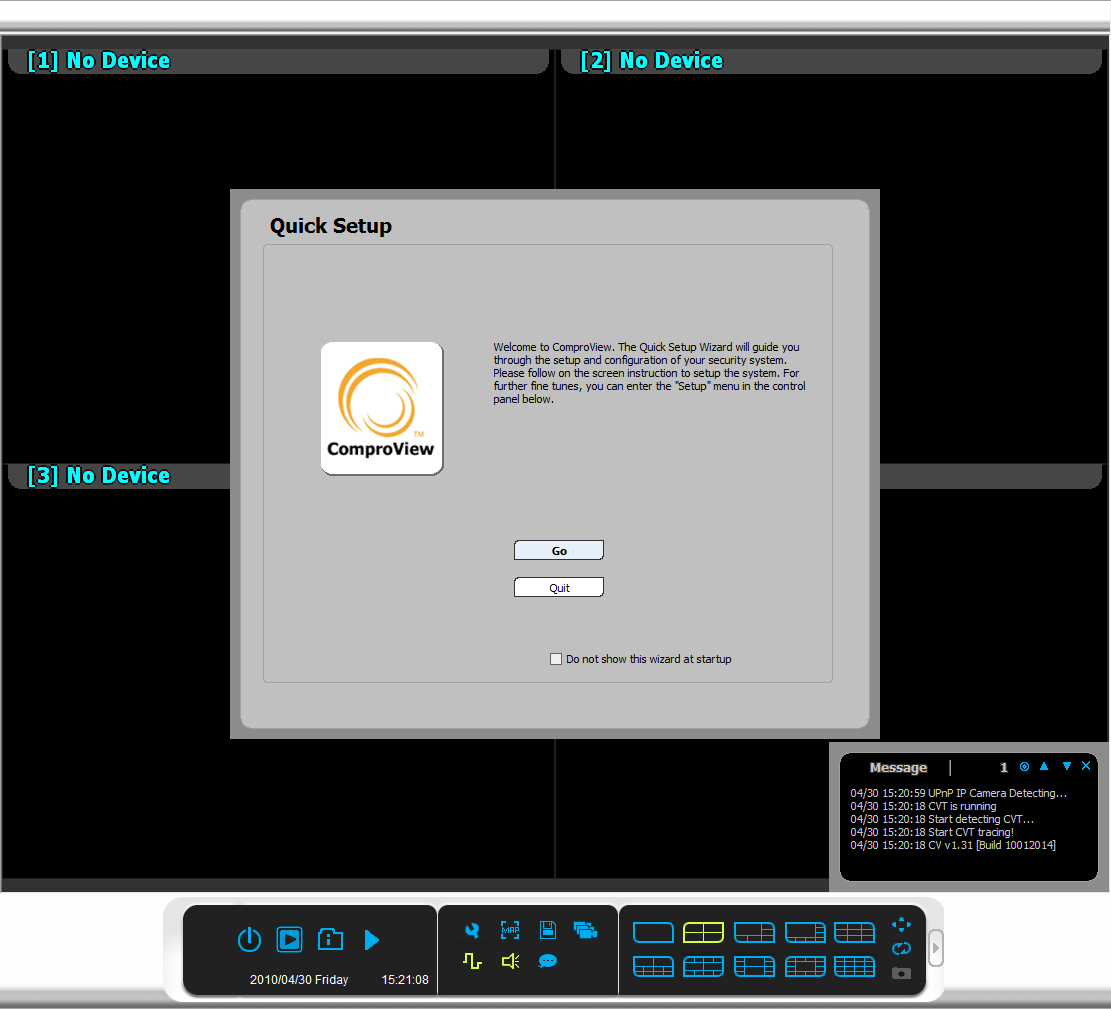Click the date 2010/04/30 Friday
The image size is (1111, 1010).
tap(299, 980)
